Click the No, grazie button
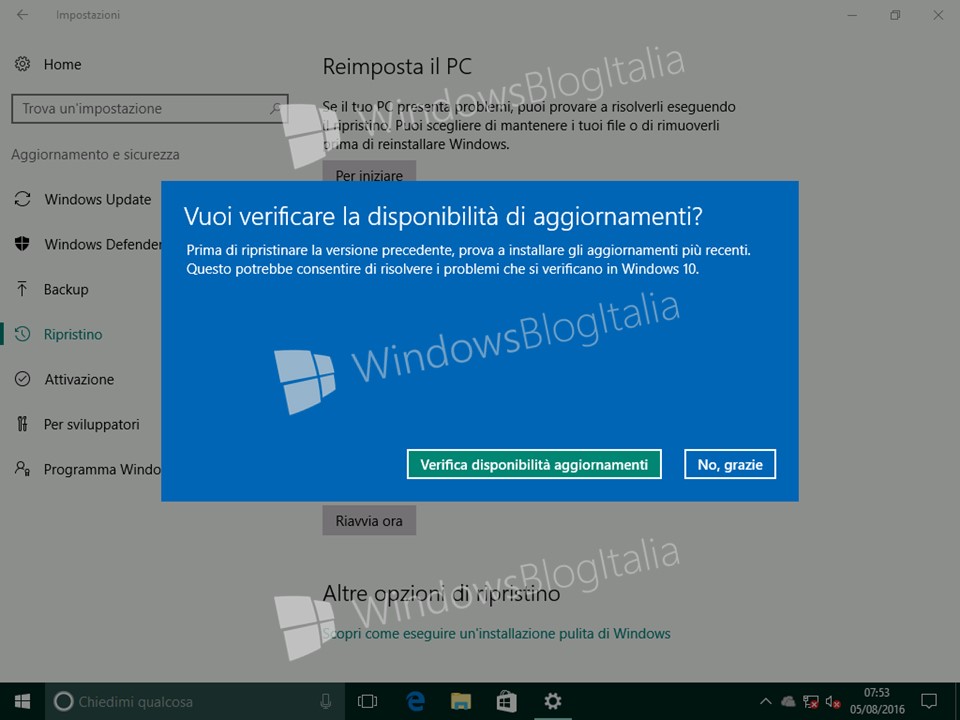Image resolution: width=960 pixels, height=720 pixels. click(x=730, y=464)
